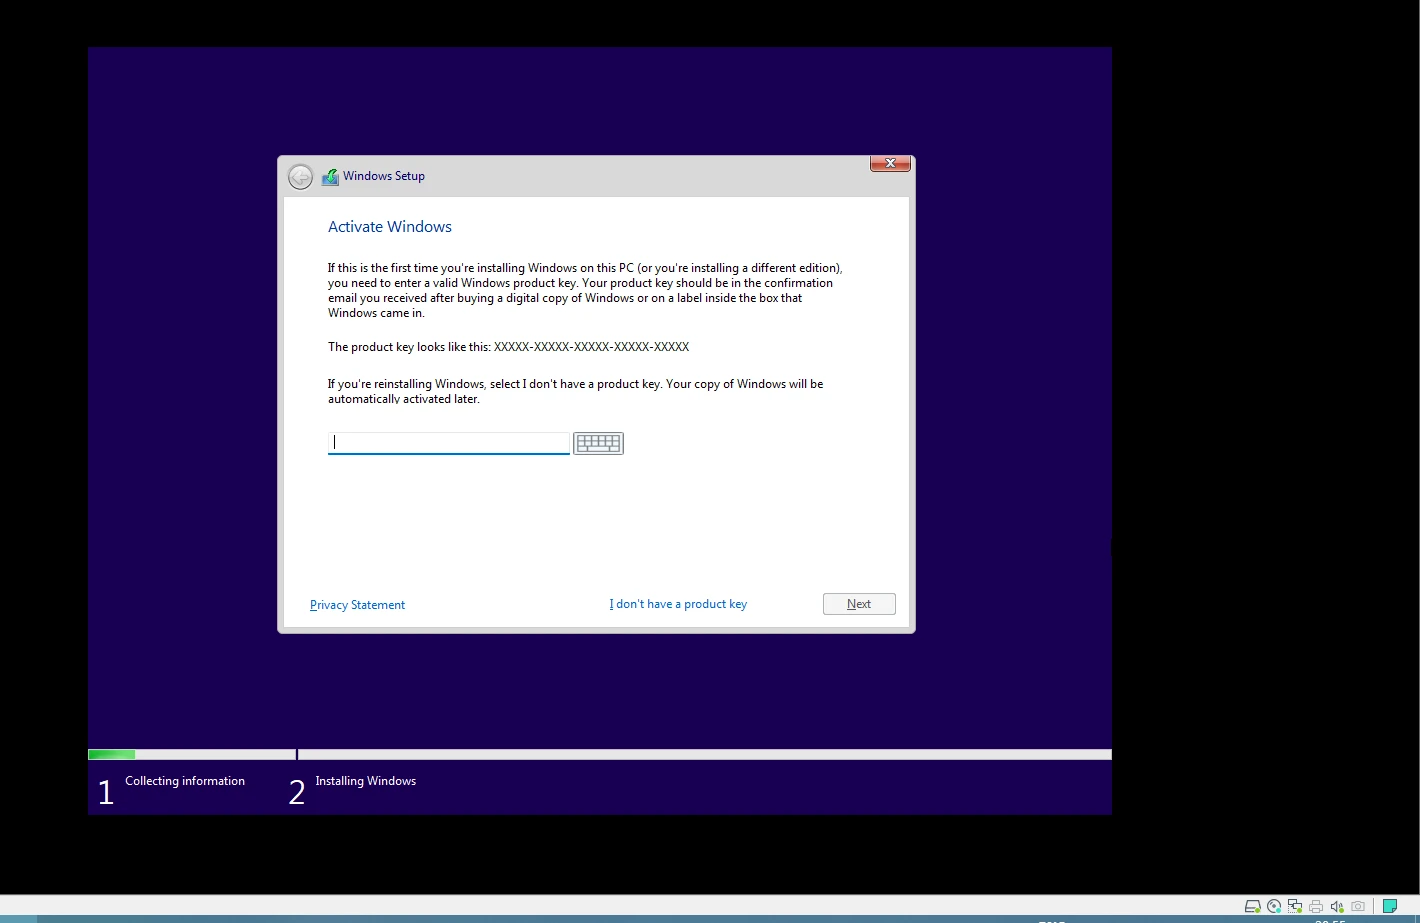The image size is (1420, 923).
Task: Click the setup progress bar
Action: pos(600,754)
